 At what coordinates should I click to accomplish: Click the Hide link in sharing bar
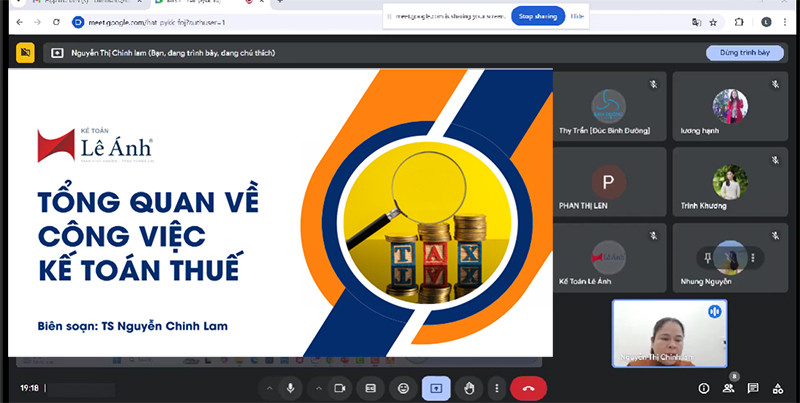577,15
